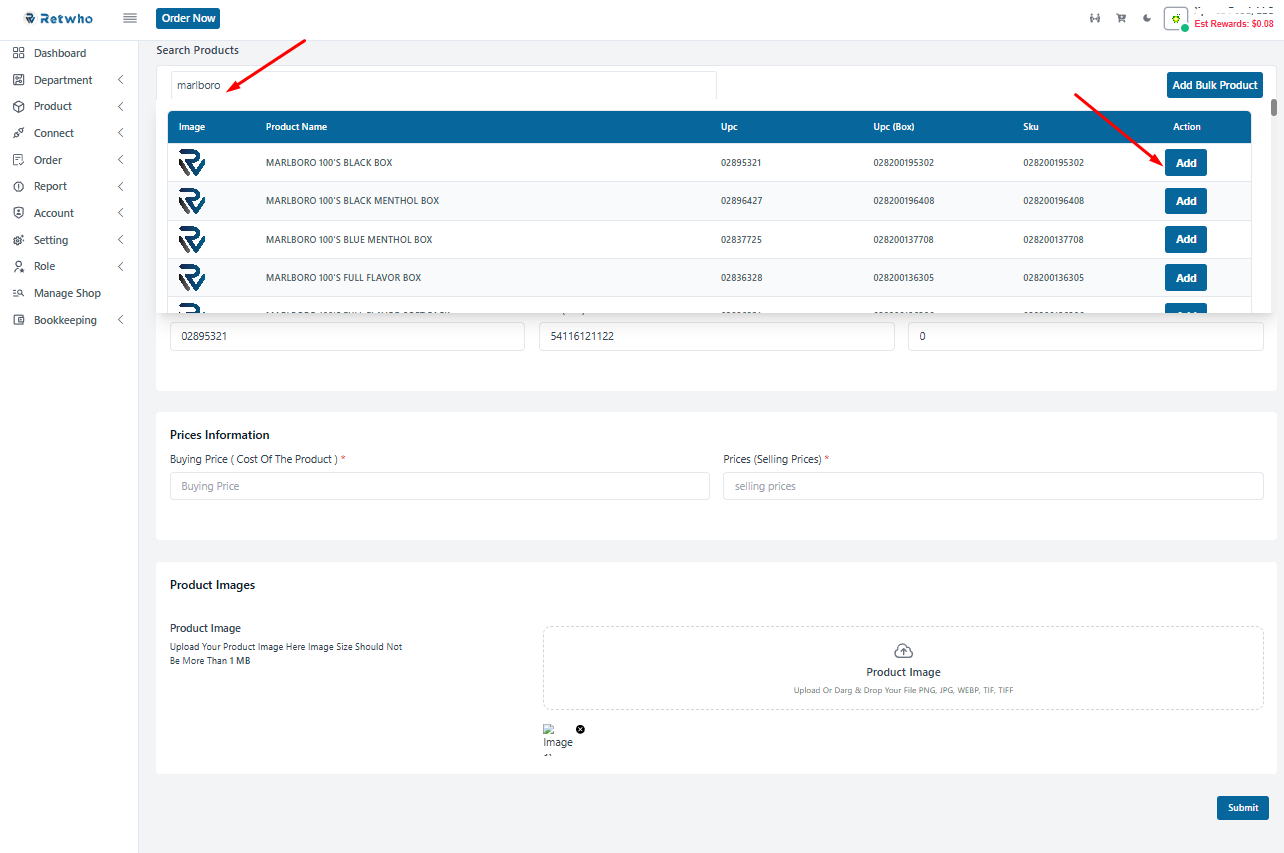This screenshot has width=1284, height=853.
Task: Click Add Bulk Product button
Action: click(x=1215, y=85)
